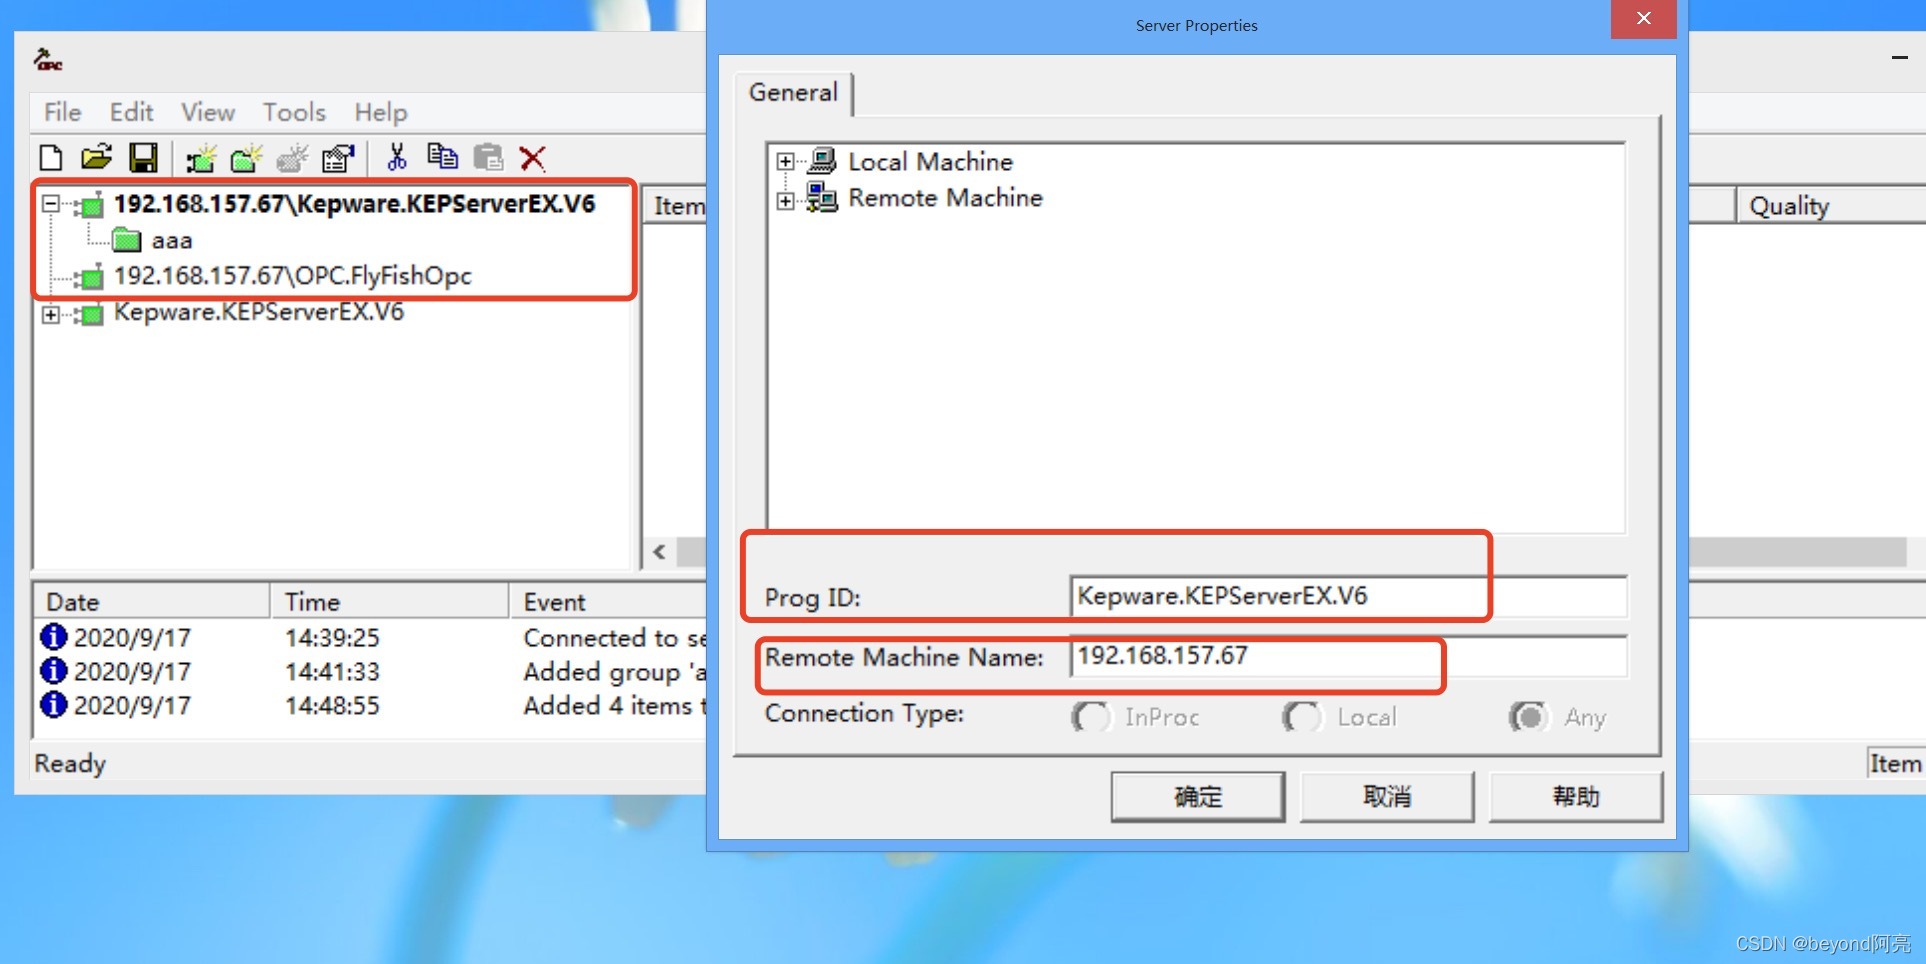Open the Edit menu
This screenshot has height=964, width=1926.
(131, 112)
